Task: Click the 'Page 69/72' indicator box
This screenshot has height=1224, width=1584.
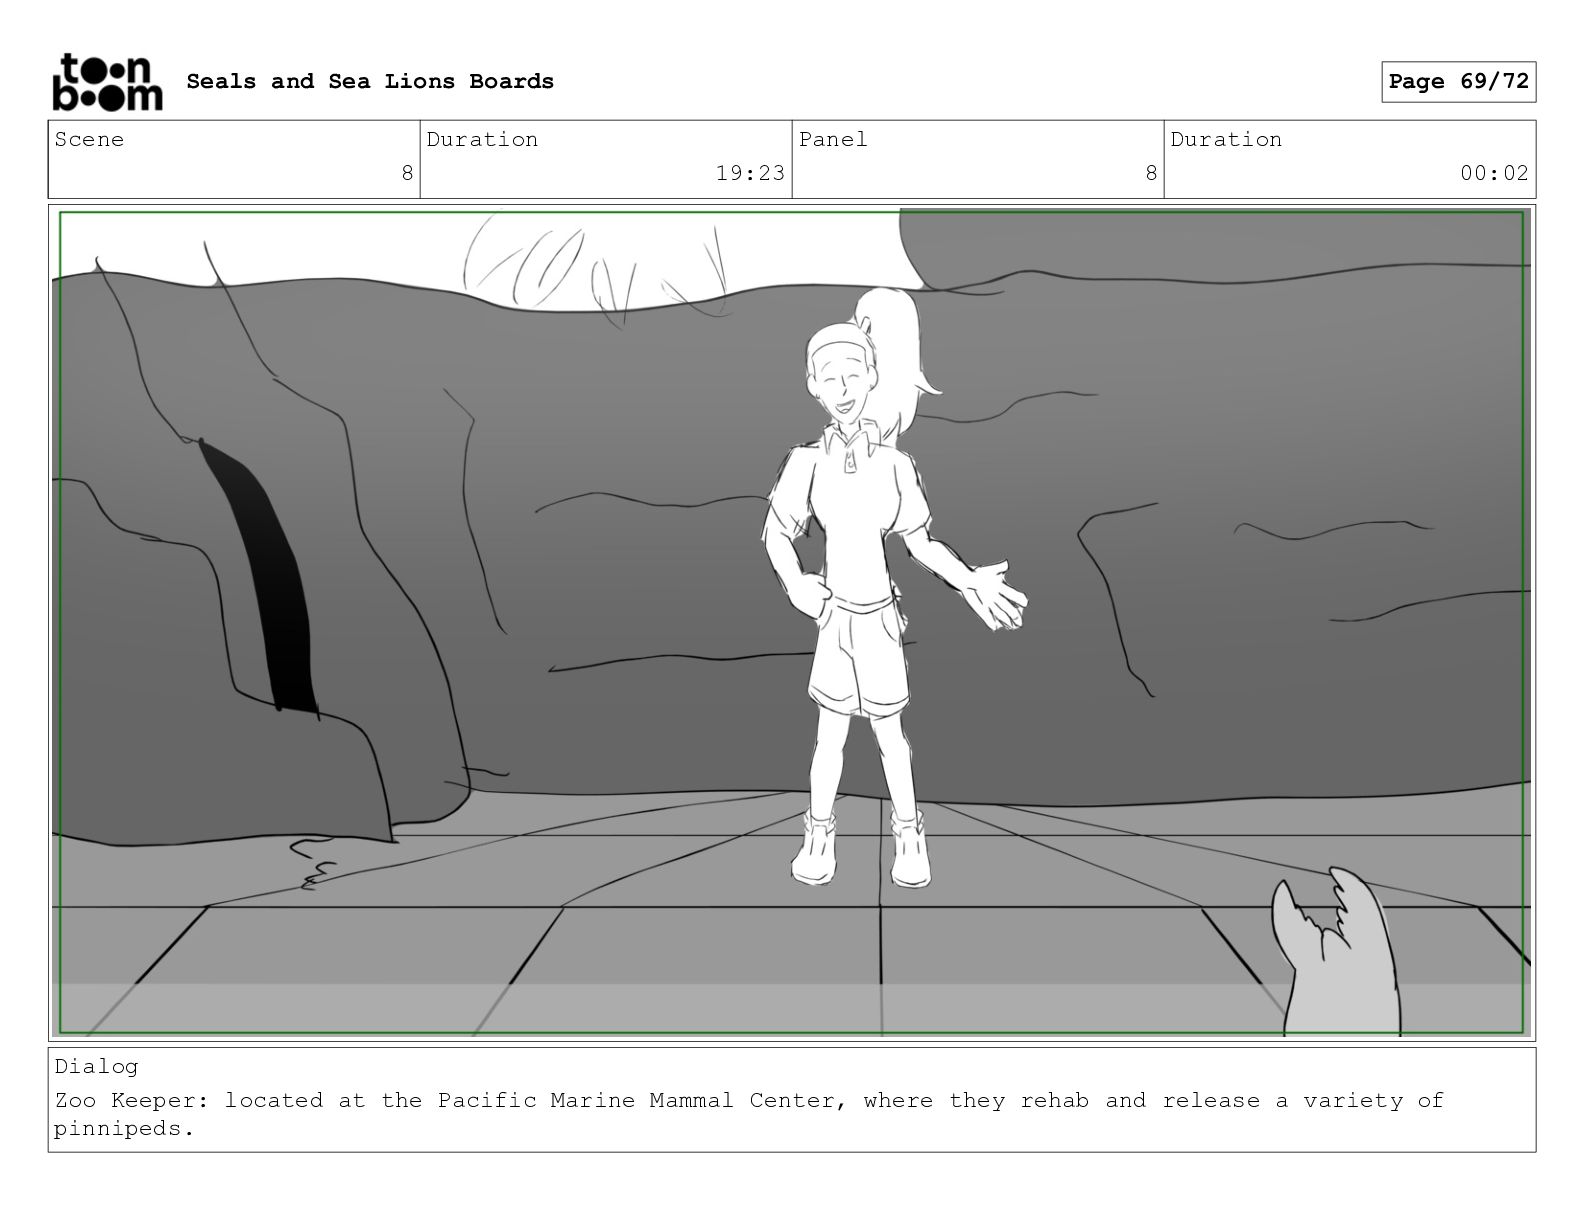Action: click(1458, 82)
